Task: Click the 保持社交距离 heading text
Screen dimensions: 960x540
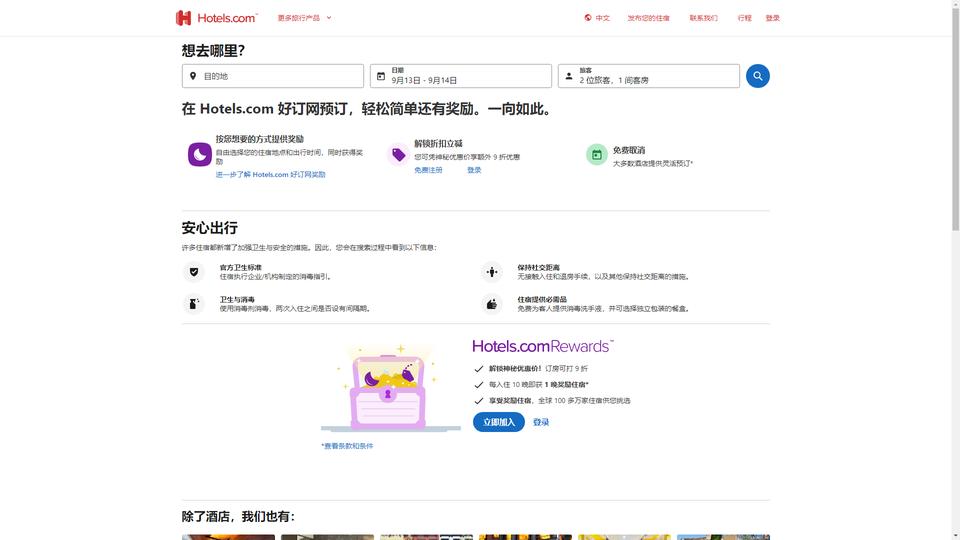Action: (538, 268)
